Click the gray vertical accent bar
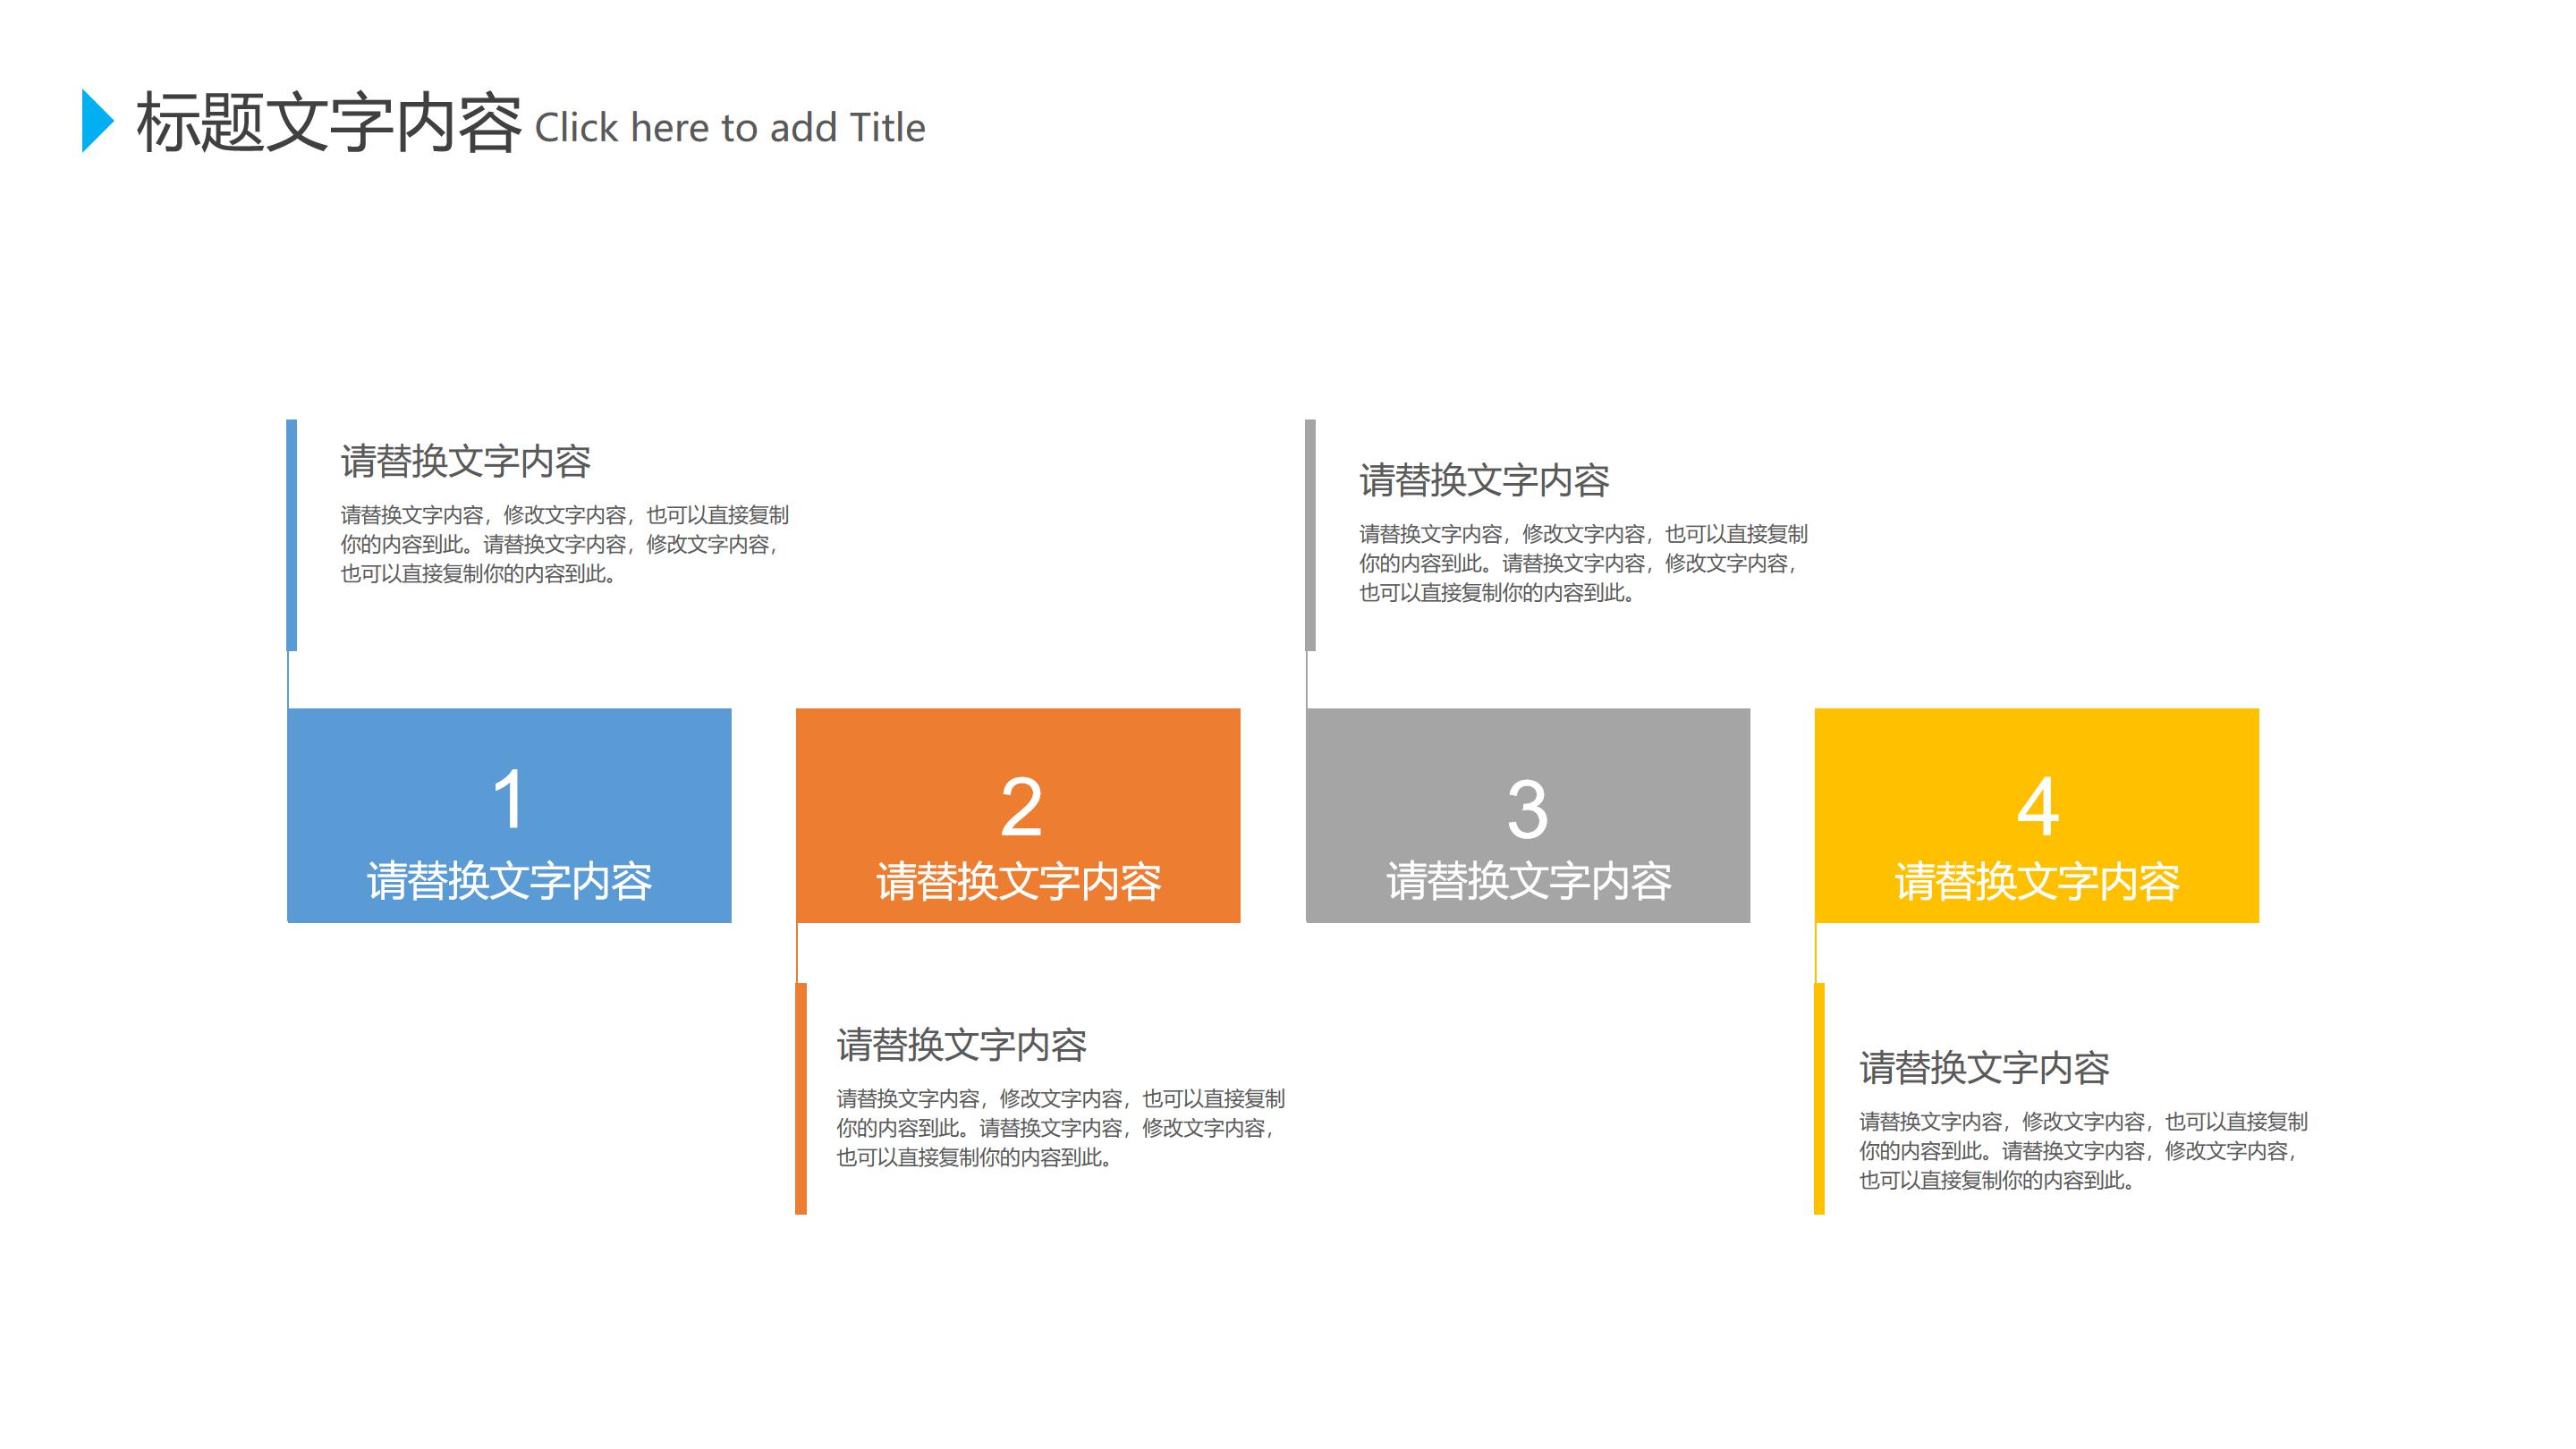Viewport: 2576px width, 1449px height. [x=1310, y=535]
